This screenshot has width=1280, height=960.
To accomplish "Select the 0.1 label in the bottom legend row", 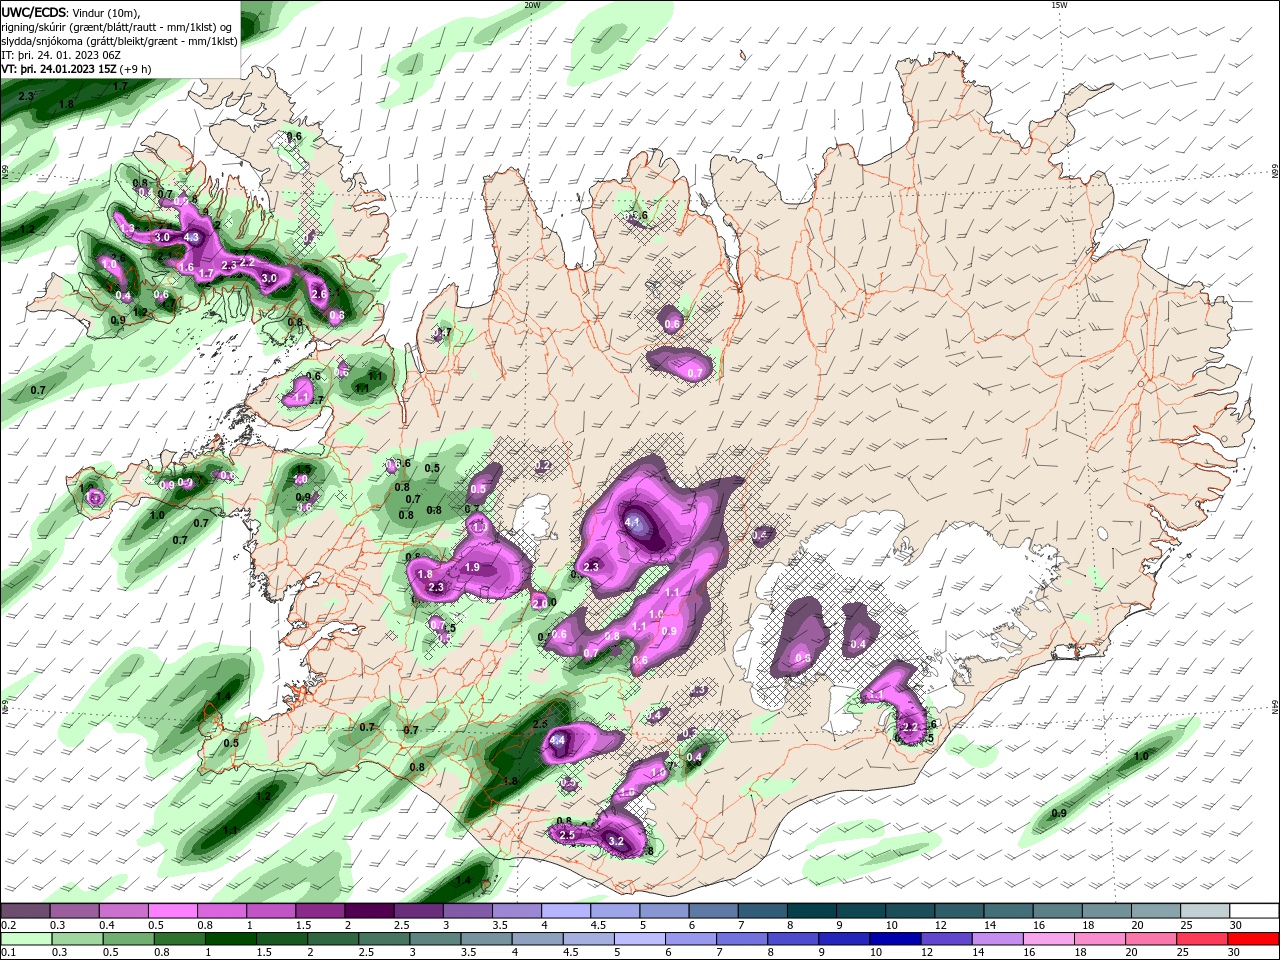I will (9, 954).
